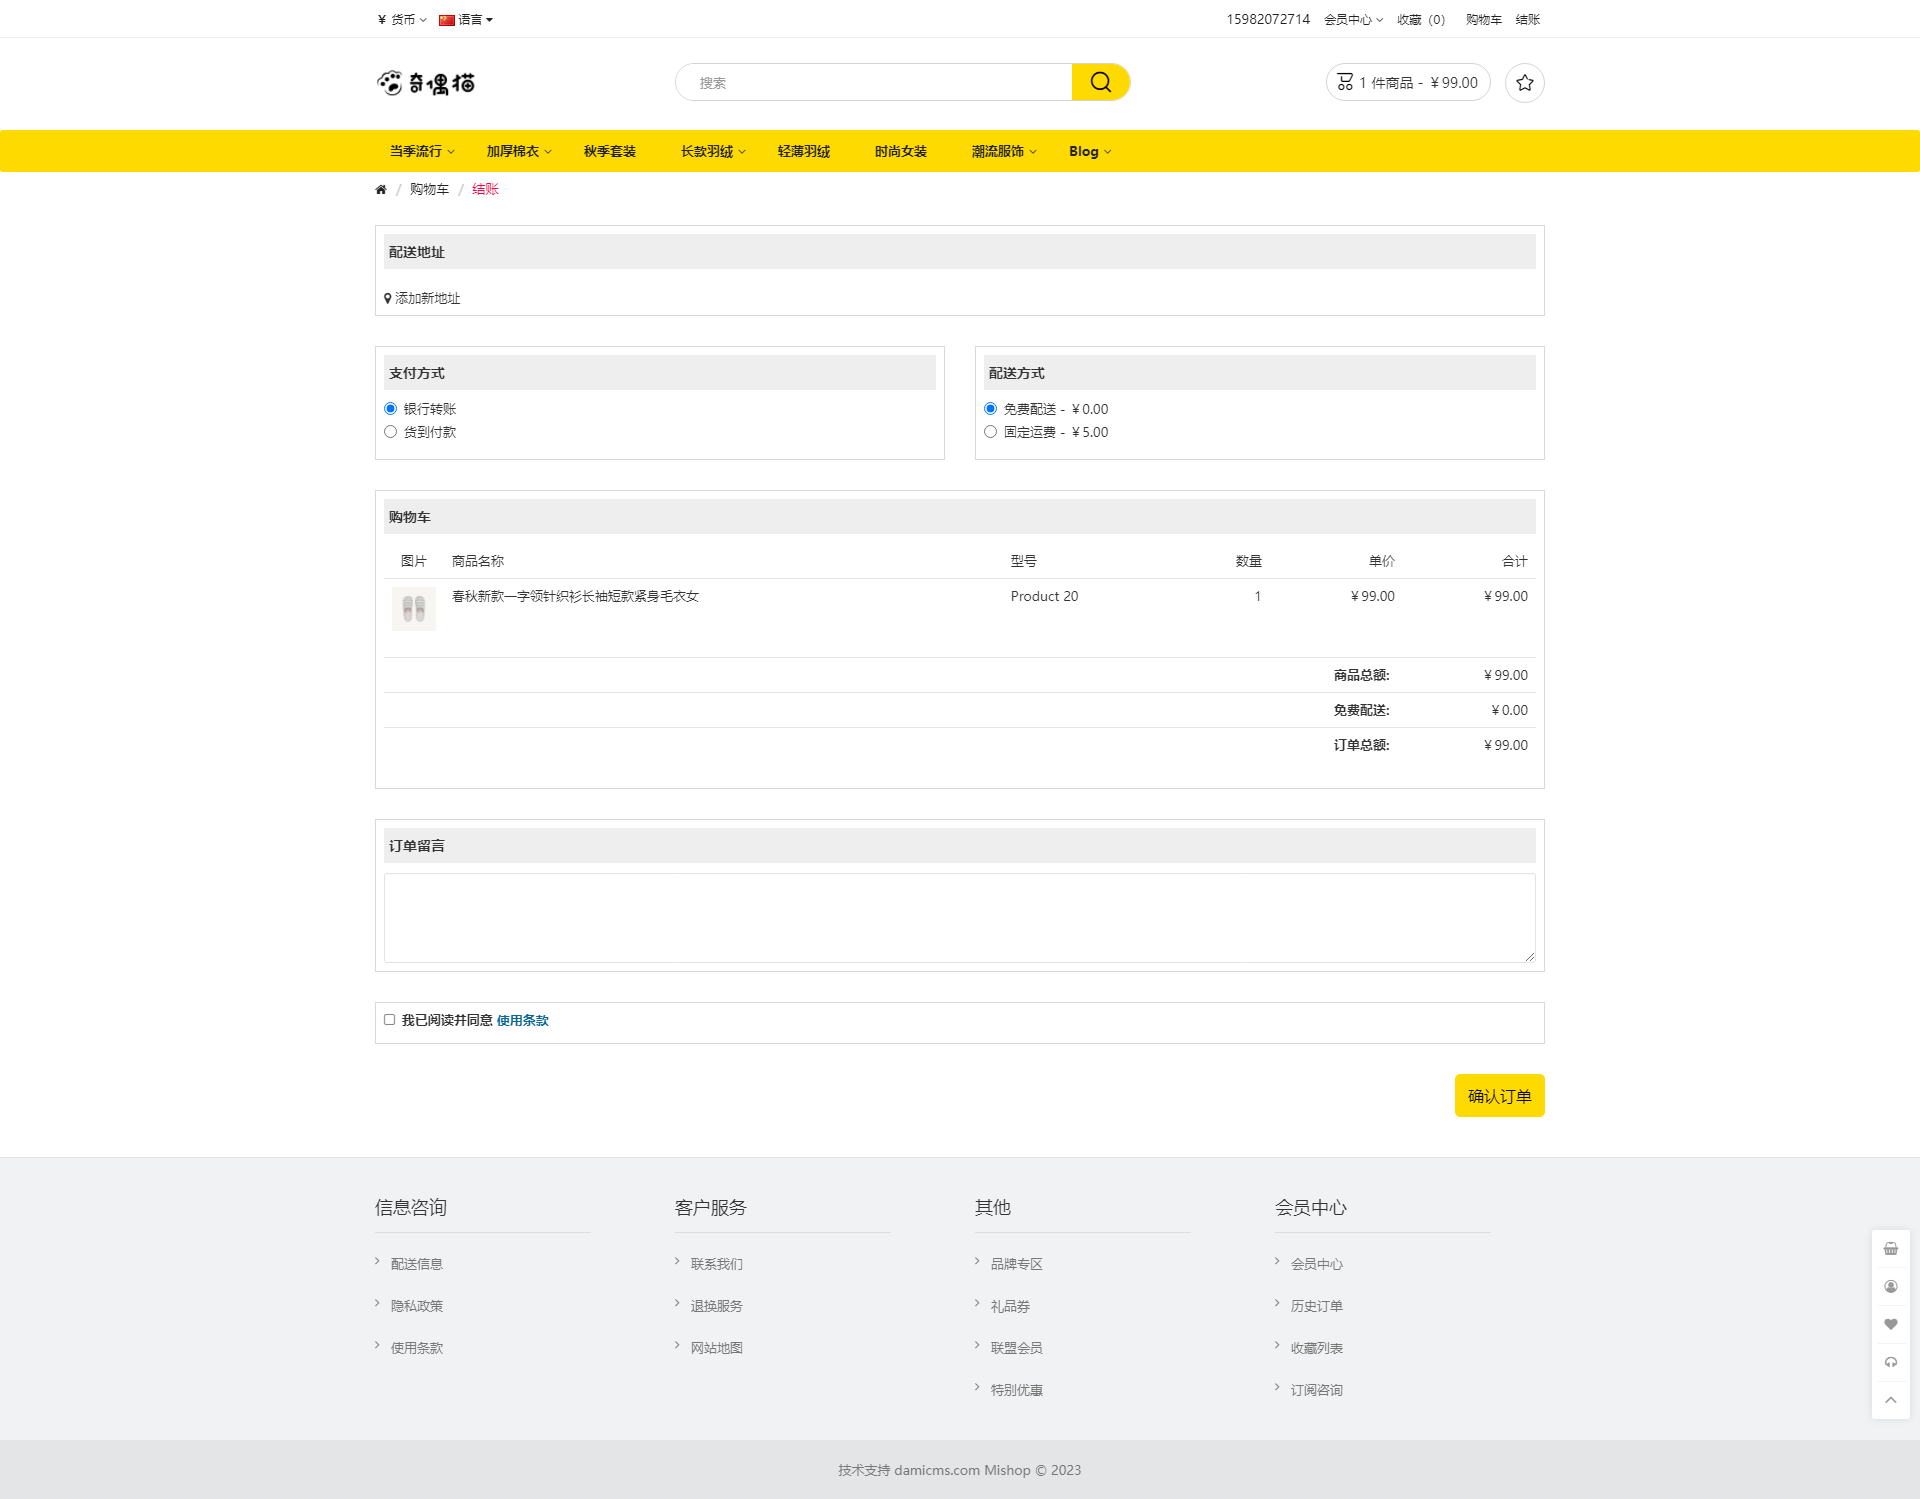Tick the agree to terms checkbox
The width and height of the screenshot is (1920, 1499).
[x=389, y=1020]
